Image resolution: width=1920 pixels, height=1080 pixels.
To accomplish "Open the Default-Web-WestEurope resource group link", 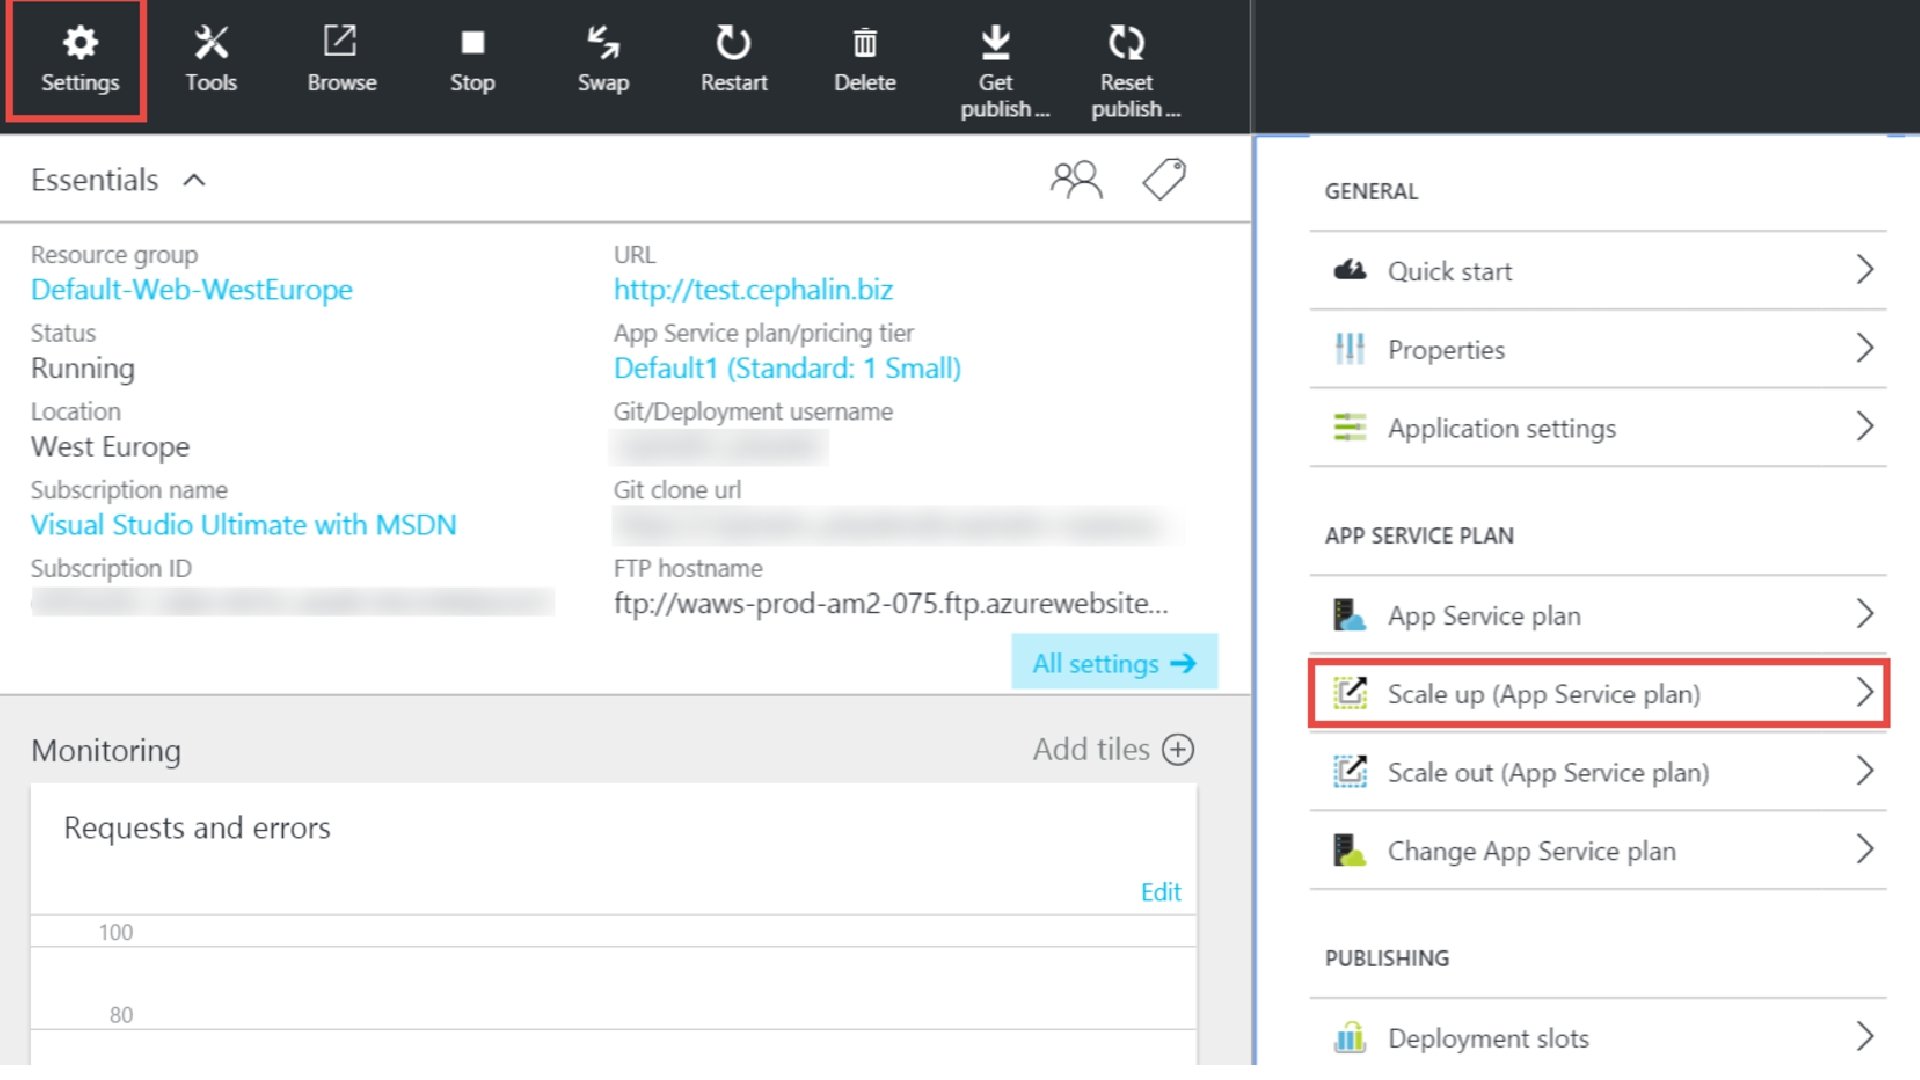I will point(192,290).
